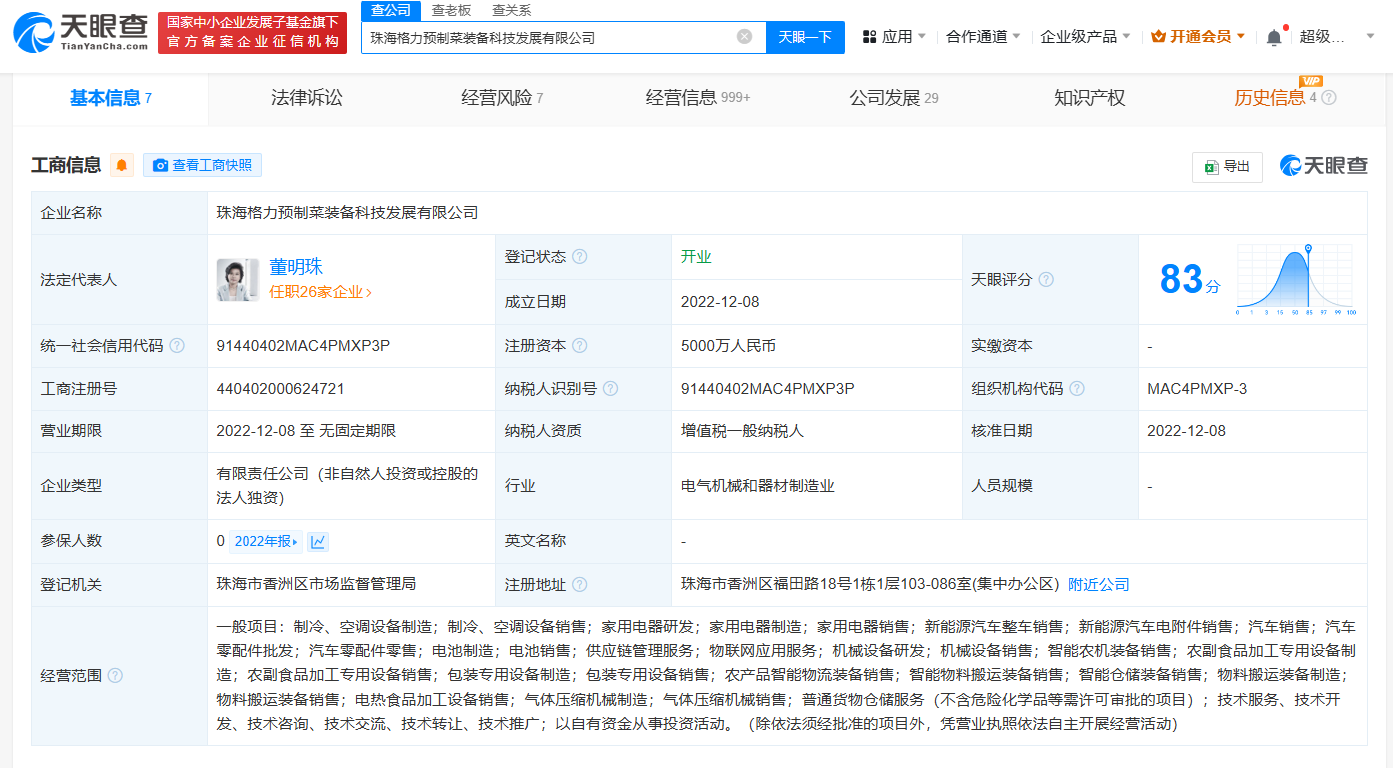The width and height of the screenshot is (1393, 768).
Task: Click the notification bell icon top right
Action: [x=1272, y=35]
